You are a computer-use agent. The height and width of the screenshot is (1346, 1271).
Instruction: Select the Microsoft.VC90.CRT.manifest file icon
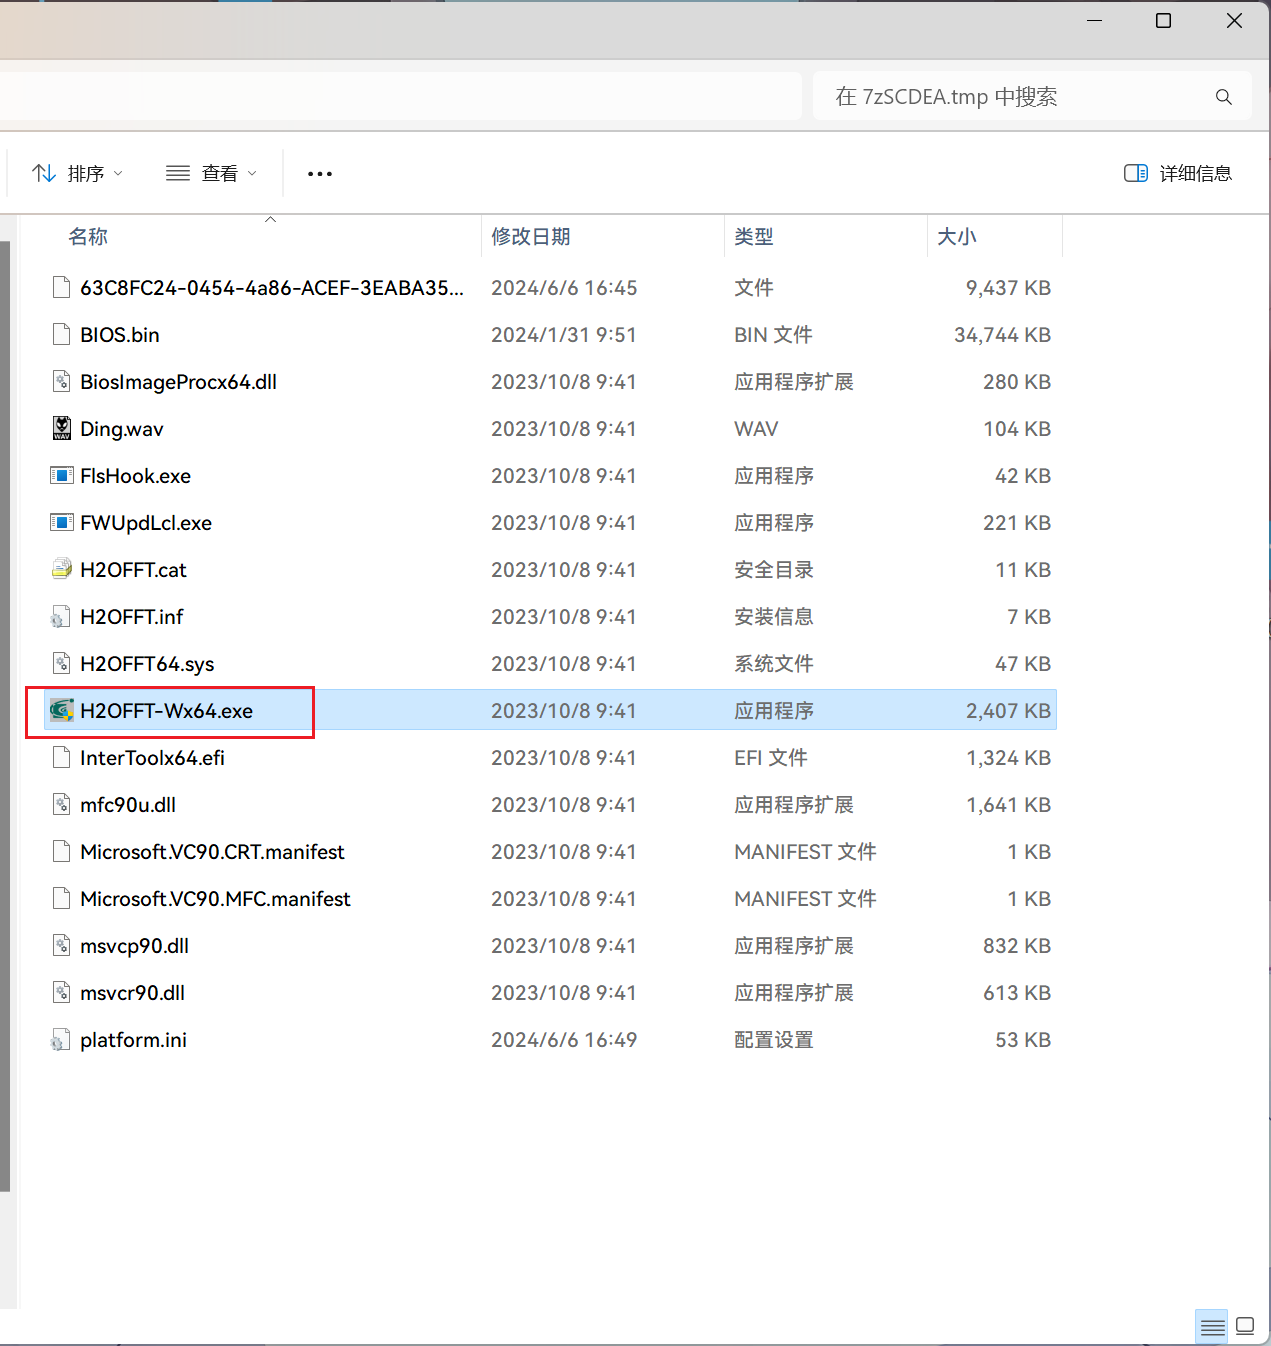point(62,852)
